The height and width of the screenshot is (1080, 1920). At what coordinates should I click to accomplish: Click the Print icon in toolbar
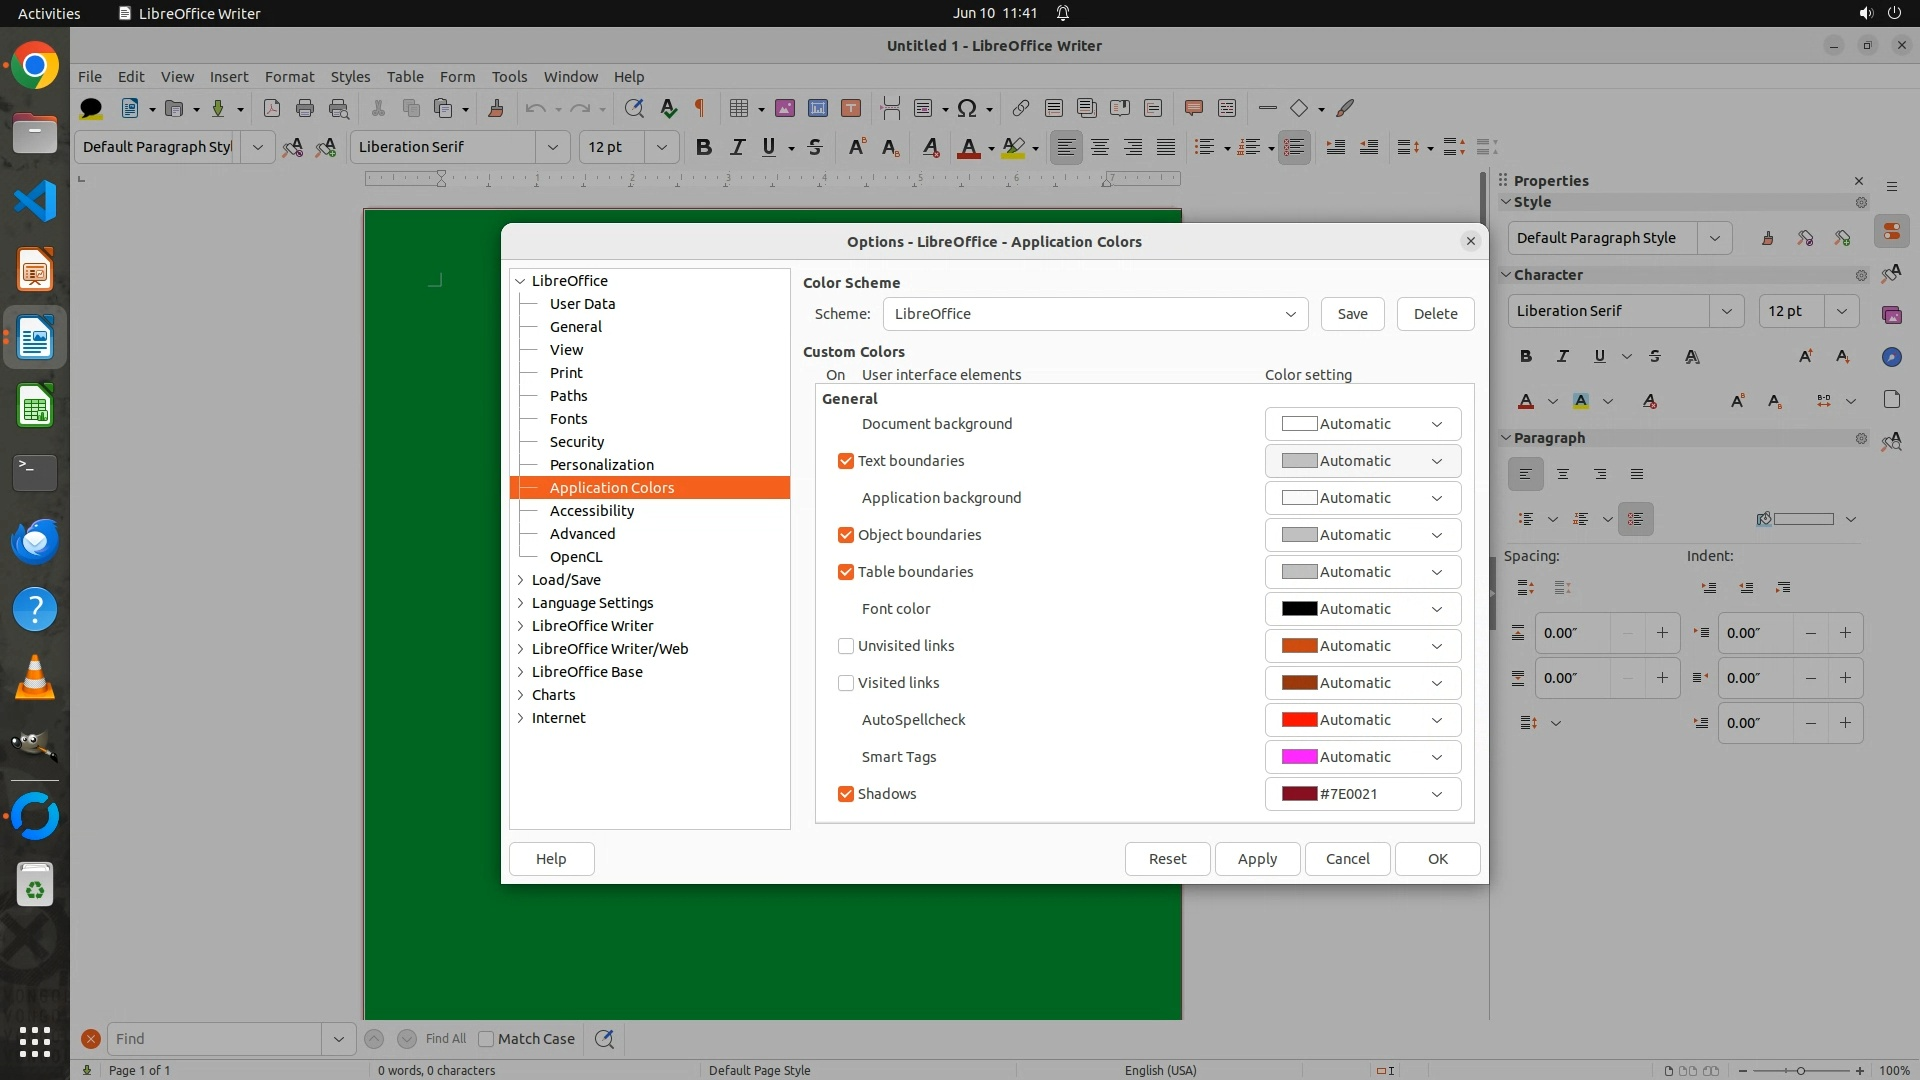point(305,108)
